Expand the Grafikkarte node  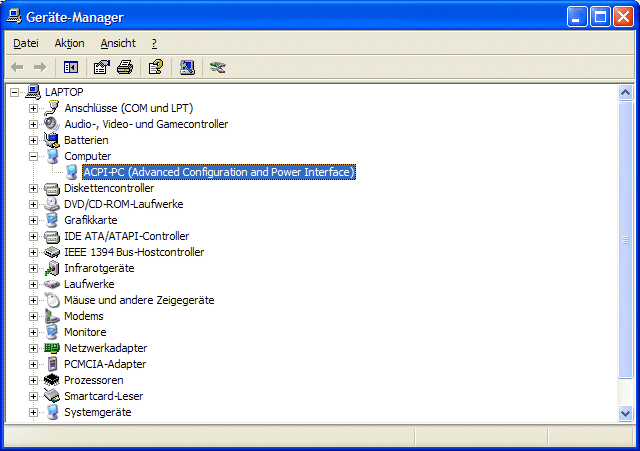point(33,220)
